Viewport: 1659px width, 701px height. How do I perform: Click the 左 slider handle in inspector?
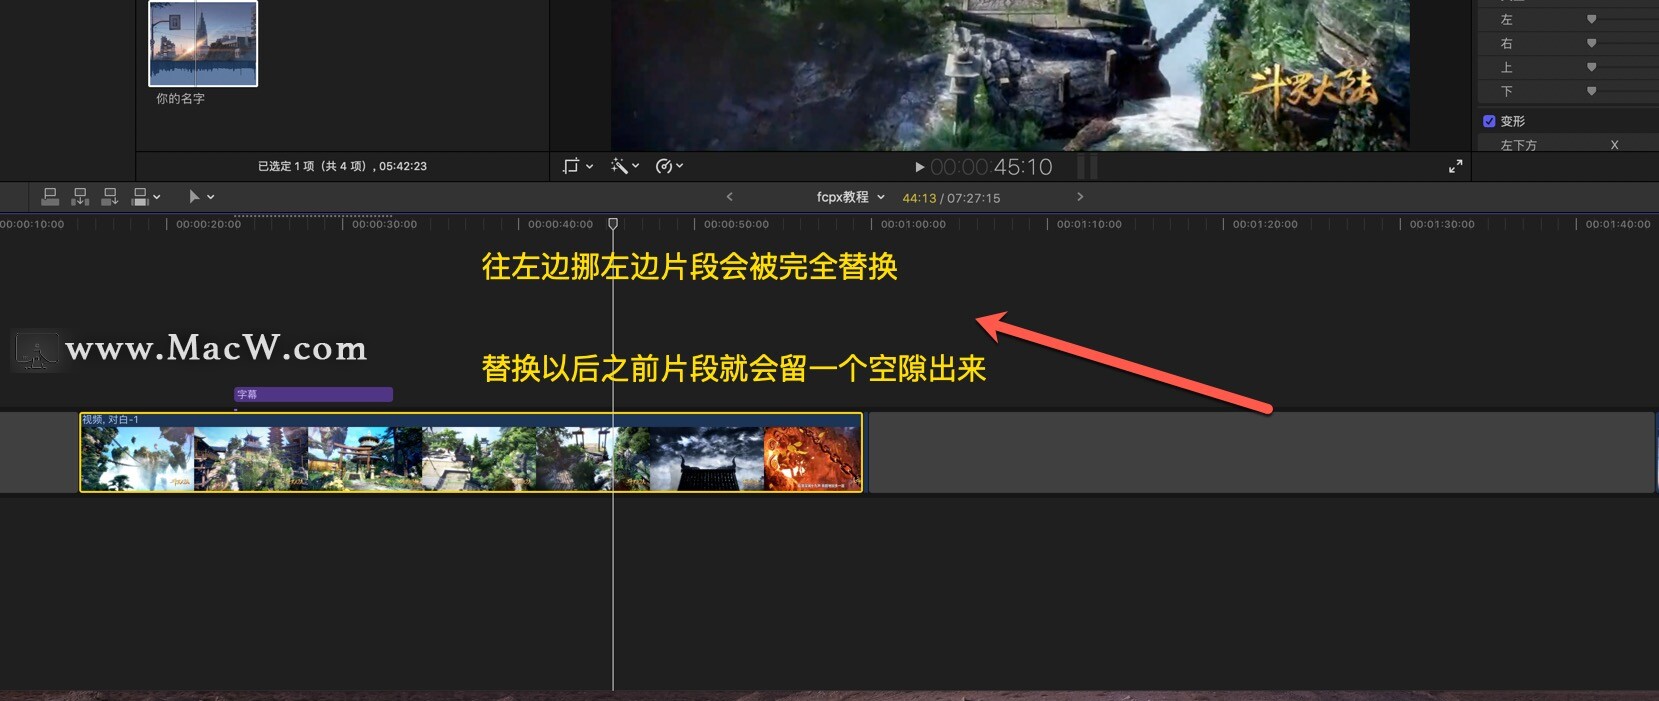pos(1591,19)
